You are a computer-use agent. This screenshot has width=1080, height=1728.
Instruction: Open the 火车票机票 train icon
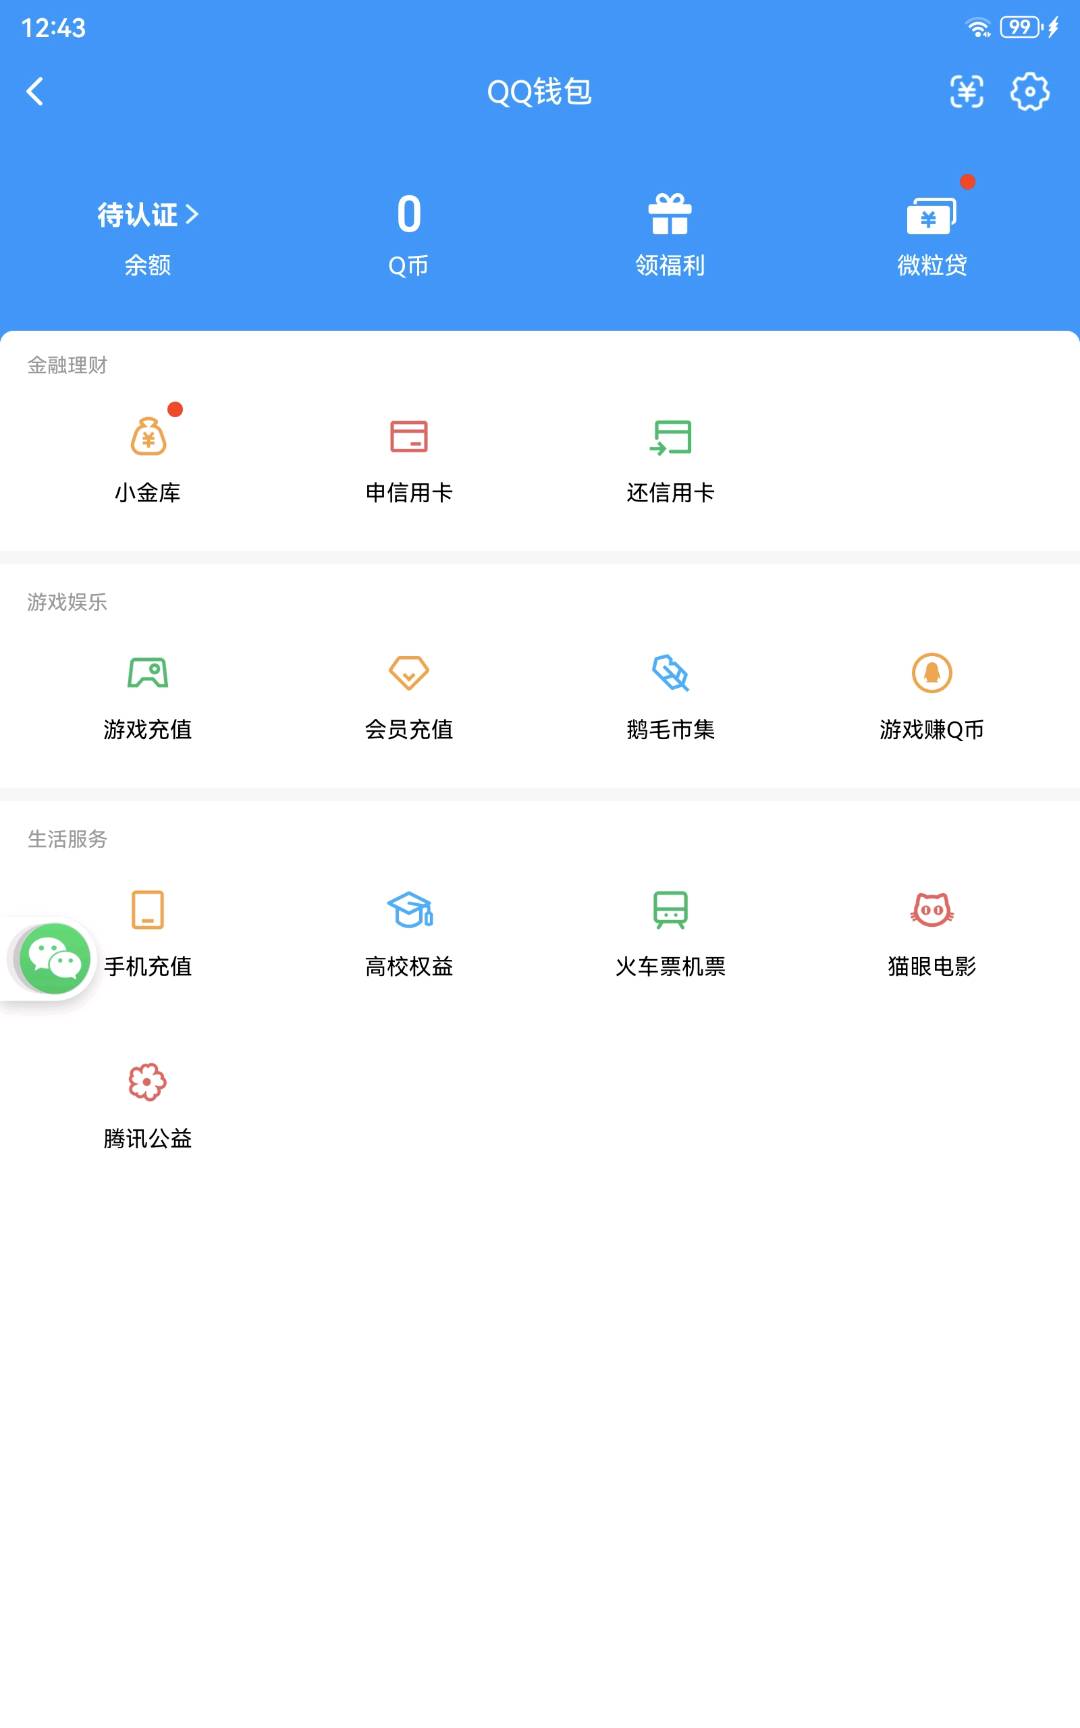(670, 910)
